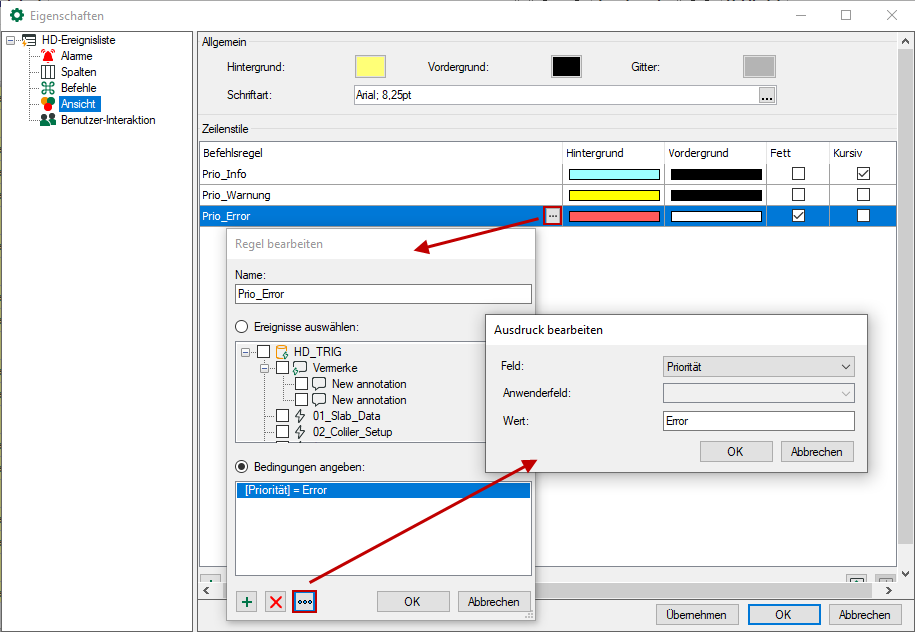This screenshot has width=915, height=632.
Task: Click the Wert input field
Action: (x=758, y=421)
